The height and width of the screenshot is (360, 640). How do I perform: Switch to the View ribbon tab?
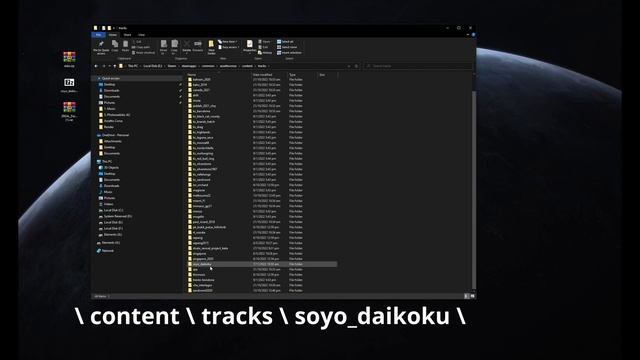[x=141, y=35]
